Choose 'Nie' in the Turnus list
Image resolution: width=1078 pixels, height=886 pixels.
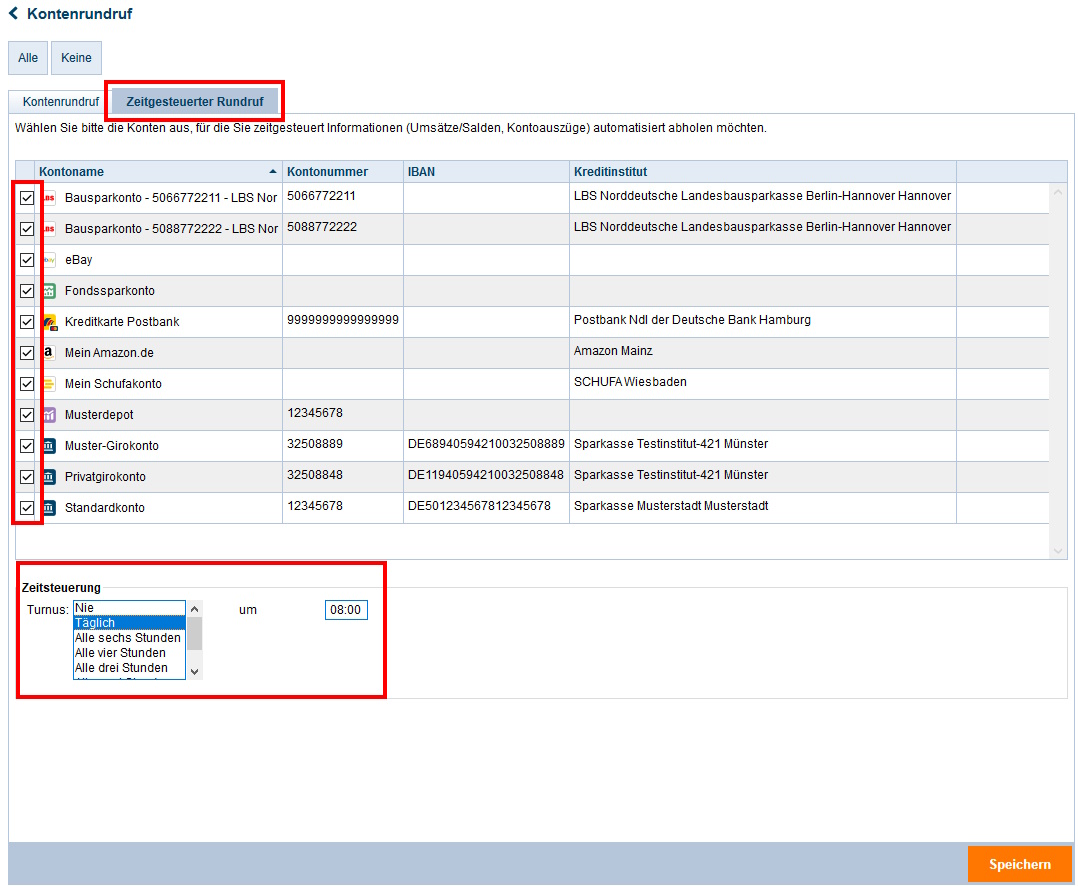128,608
